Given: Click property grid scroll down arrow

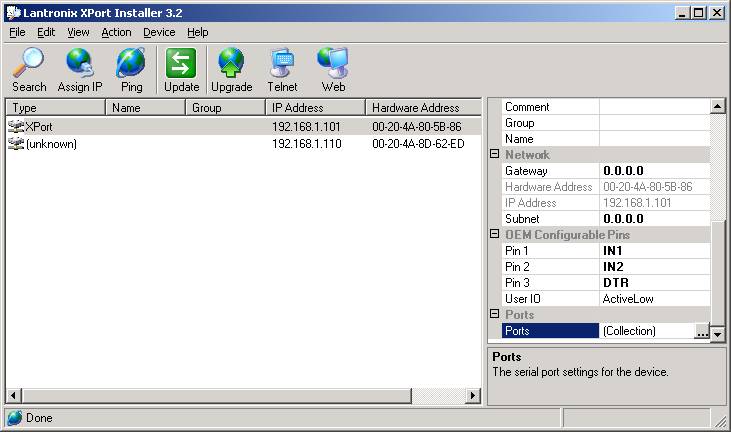Looking at the screenshot, I should pyautogui.click(x=717, y=334).
